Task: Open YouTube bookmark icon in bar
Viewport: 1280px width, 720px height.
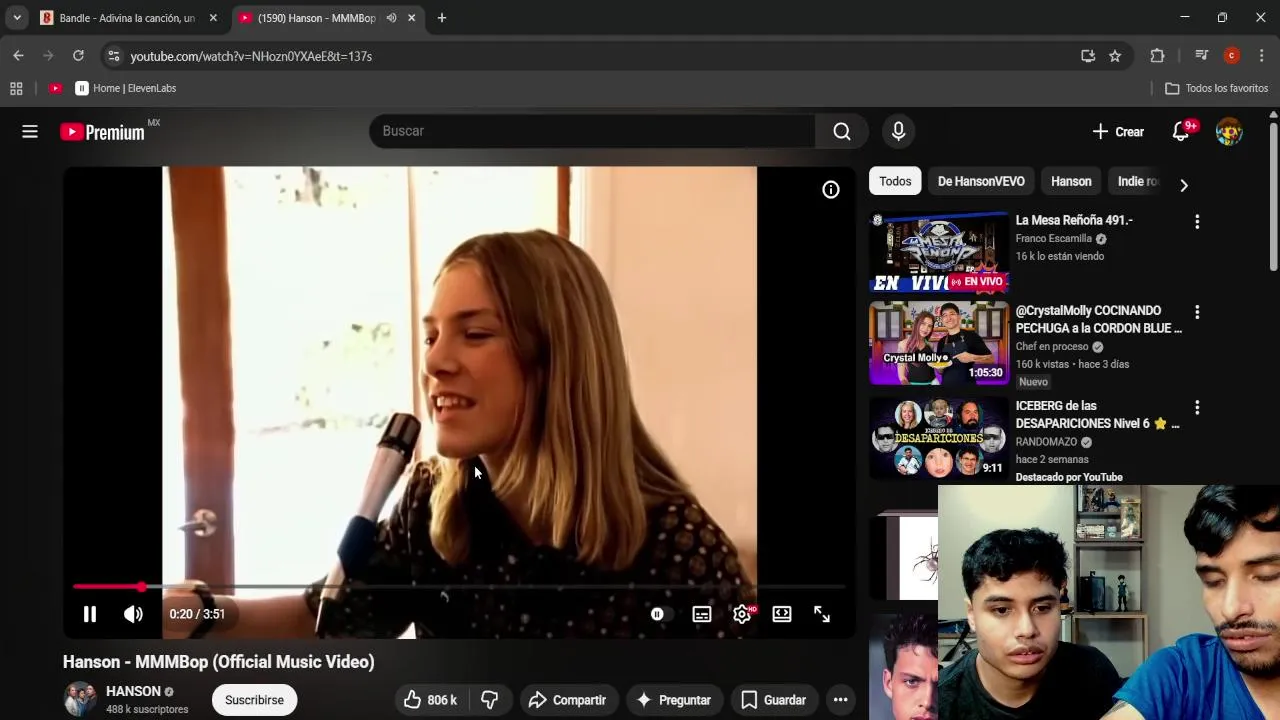Action: click(56, 88)
